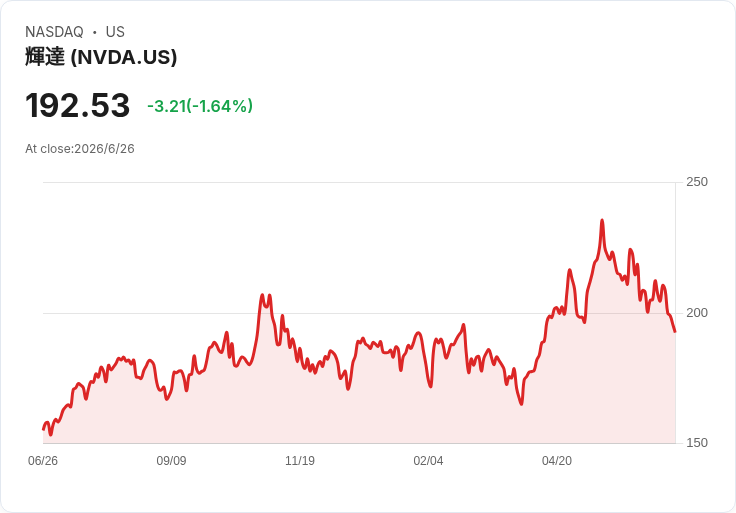Click the 200 horizontal gridline
Screen dimensions: 736x513
359,313
